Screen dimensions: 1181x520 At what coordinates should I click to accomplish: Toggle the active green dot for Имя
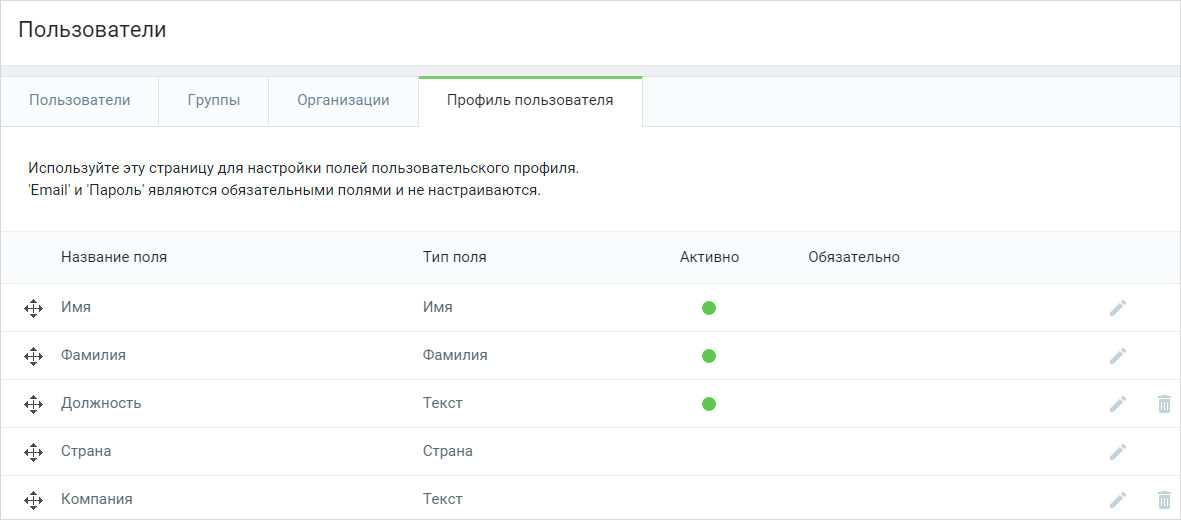[709, 307]
